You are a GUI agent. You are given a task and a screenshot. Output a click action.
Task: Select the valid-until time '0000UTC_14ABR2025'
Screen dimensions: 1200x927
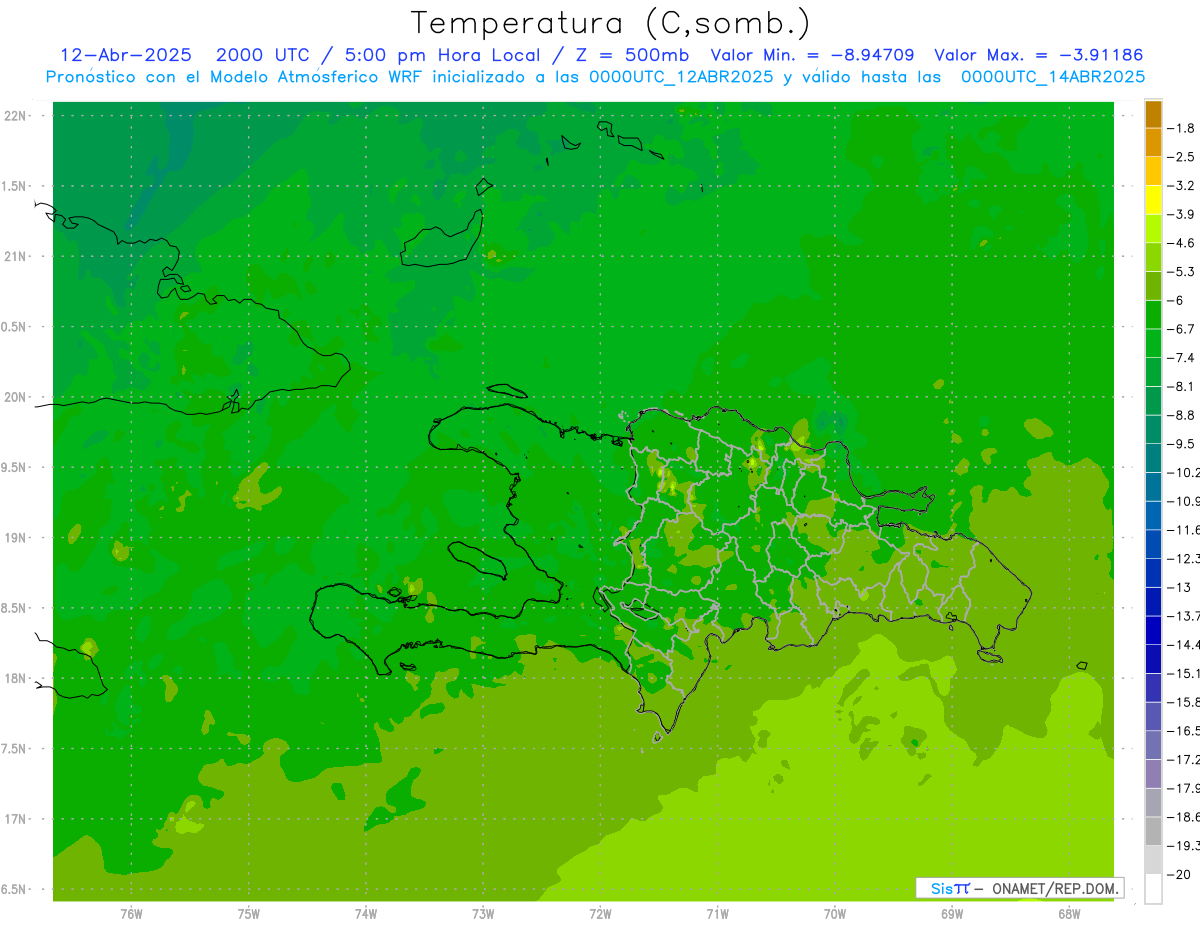pos(1053,77)
